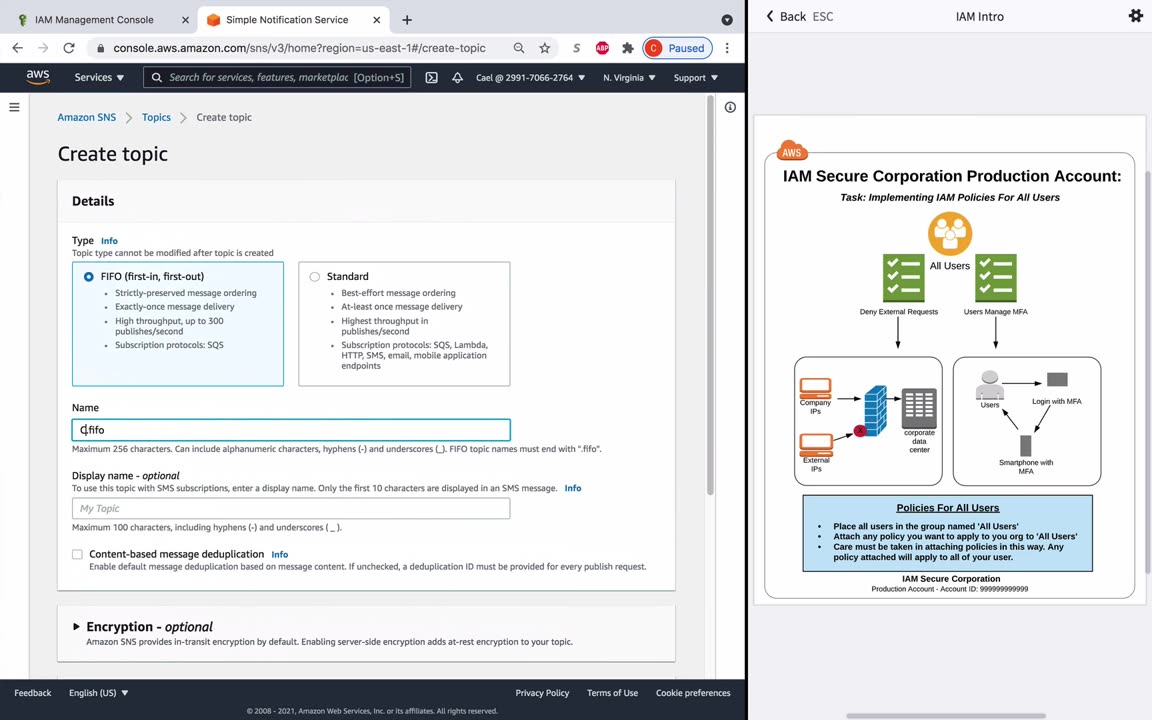
Task: Click the IAM Intro panel vertical scrollbar
Action: pos(1148,371)
